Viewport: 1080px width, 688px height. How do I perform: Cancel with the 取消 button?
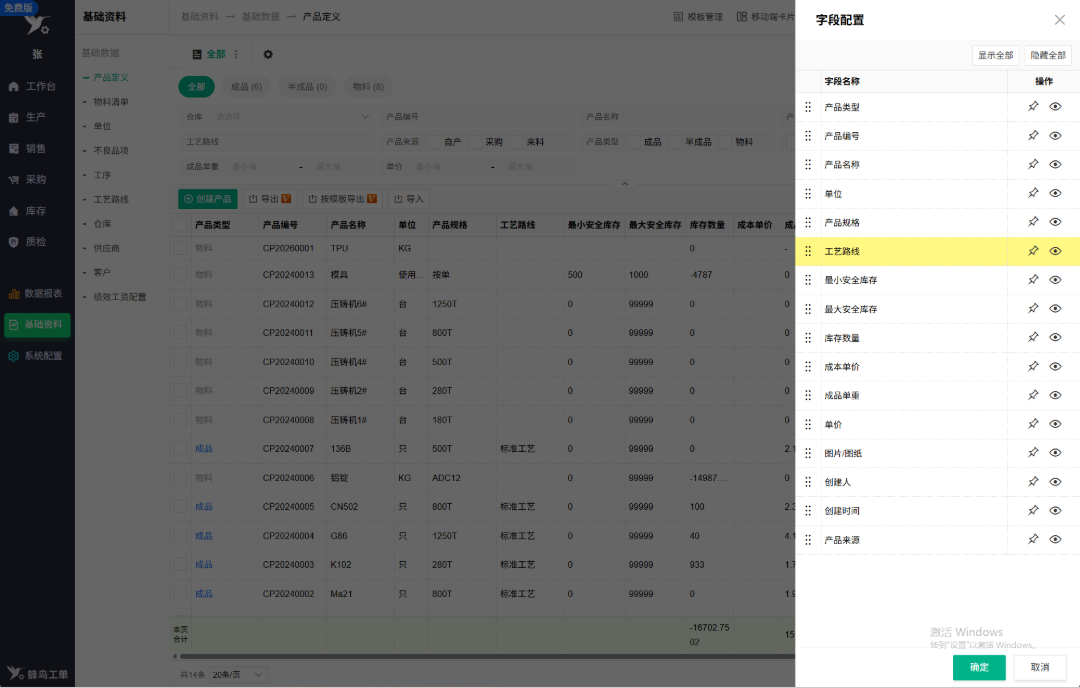coord(1039,667)
